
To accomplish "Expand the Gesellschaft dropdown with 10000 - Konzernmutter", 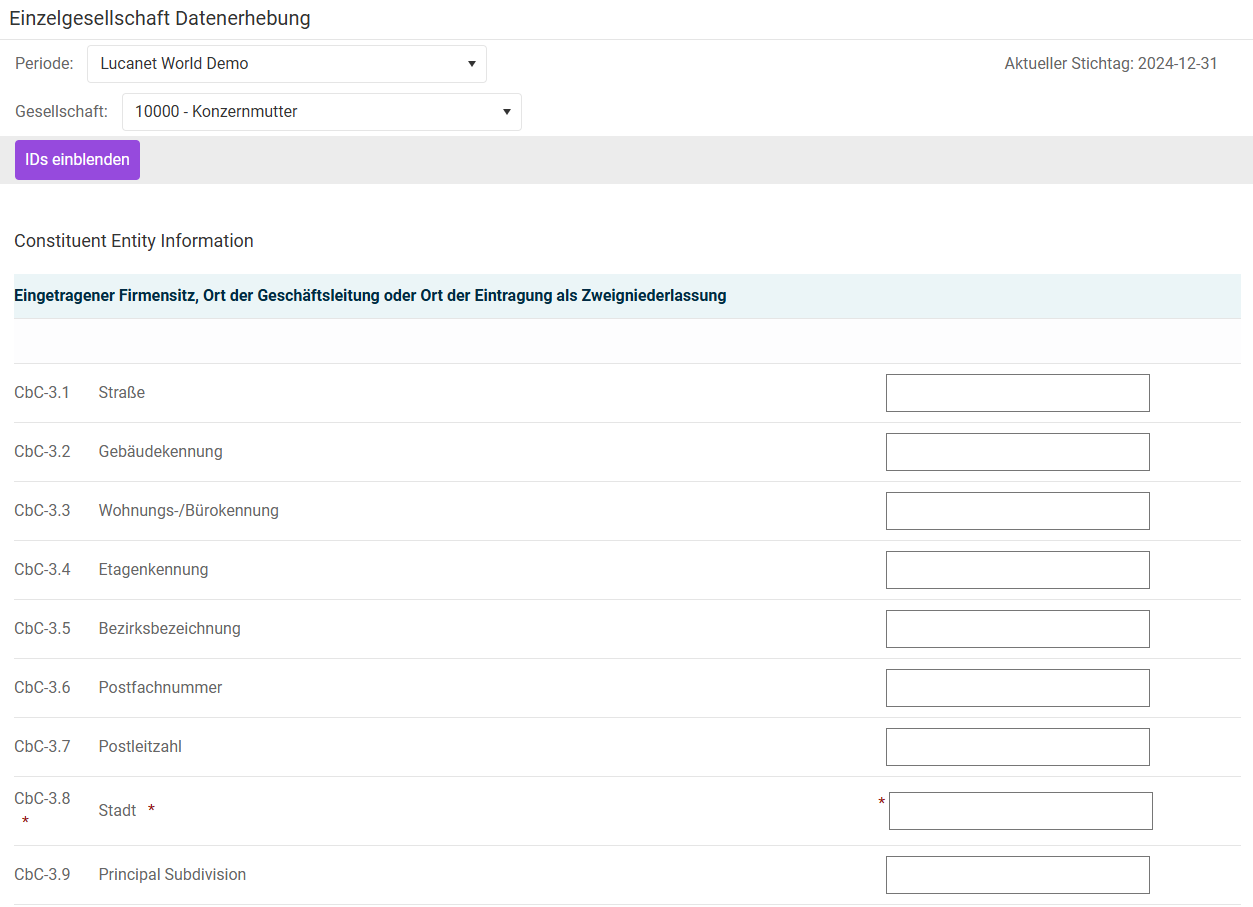I will click(x=321, y=112).
